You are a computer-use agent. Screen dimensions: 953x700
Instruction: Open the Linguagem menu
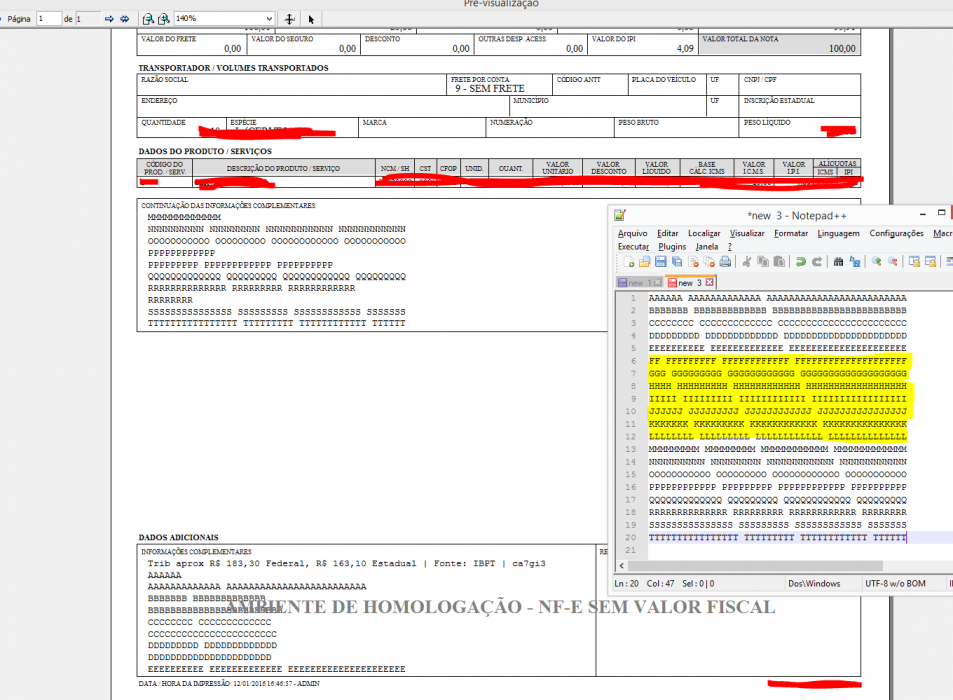pos(838,233)
